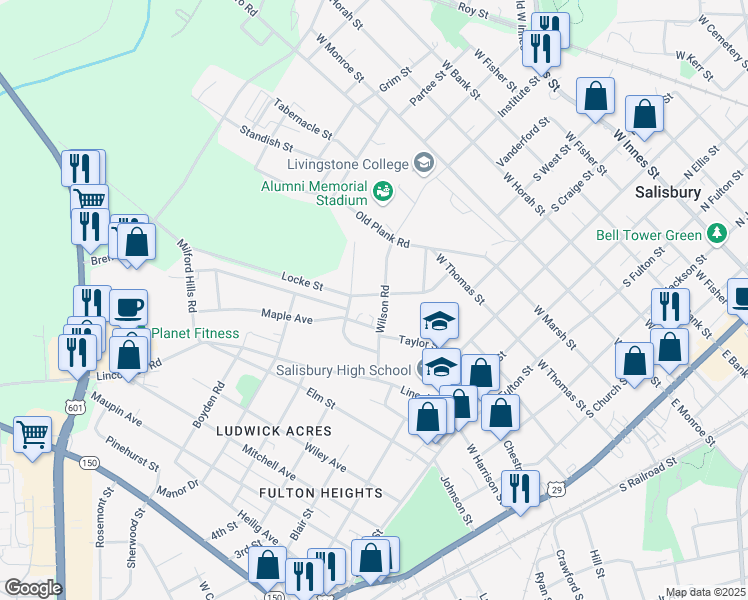Click the Sherwood St street label
Viewport: 748px width, 600px height.
coord(135,538)
